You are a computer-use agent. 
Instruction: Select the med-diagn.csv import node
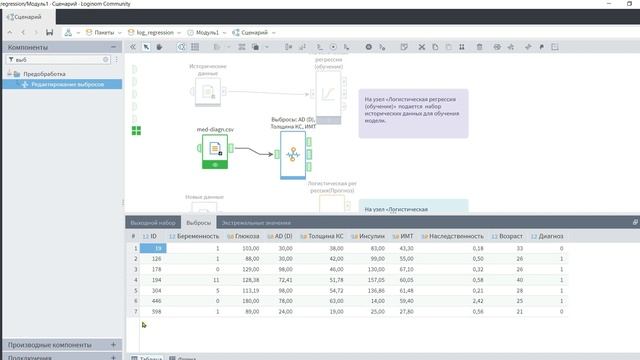pyautogui.click(x=215, y=151)
